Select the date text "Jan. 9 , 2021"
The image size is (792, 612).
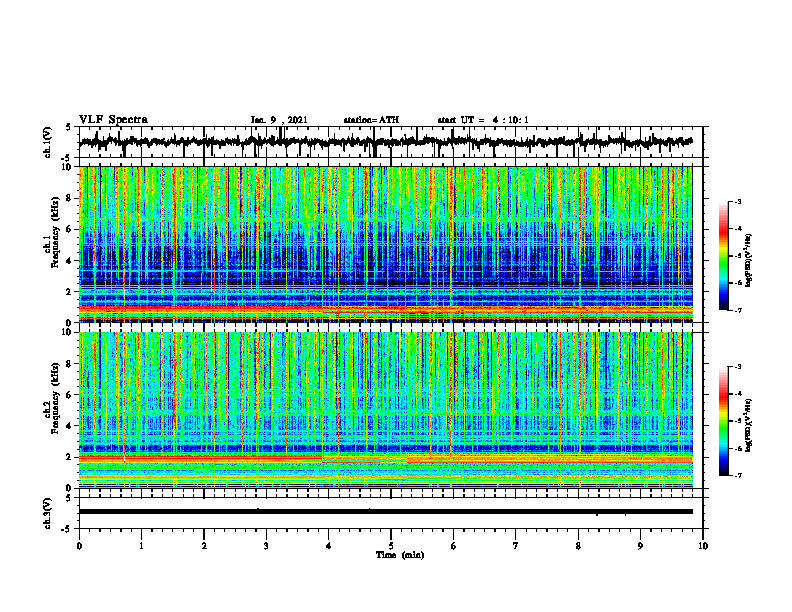pyautogui.click(x=279, y=120)
